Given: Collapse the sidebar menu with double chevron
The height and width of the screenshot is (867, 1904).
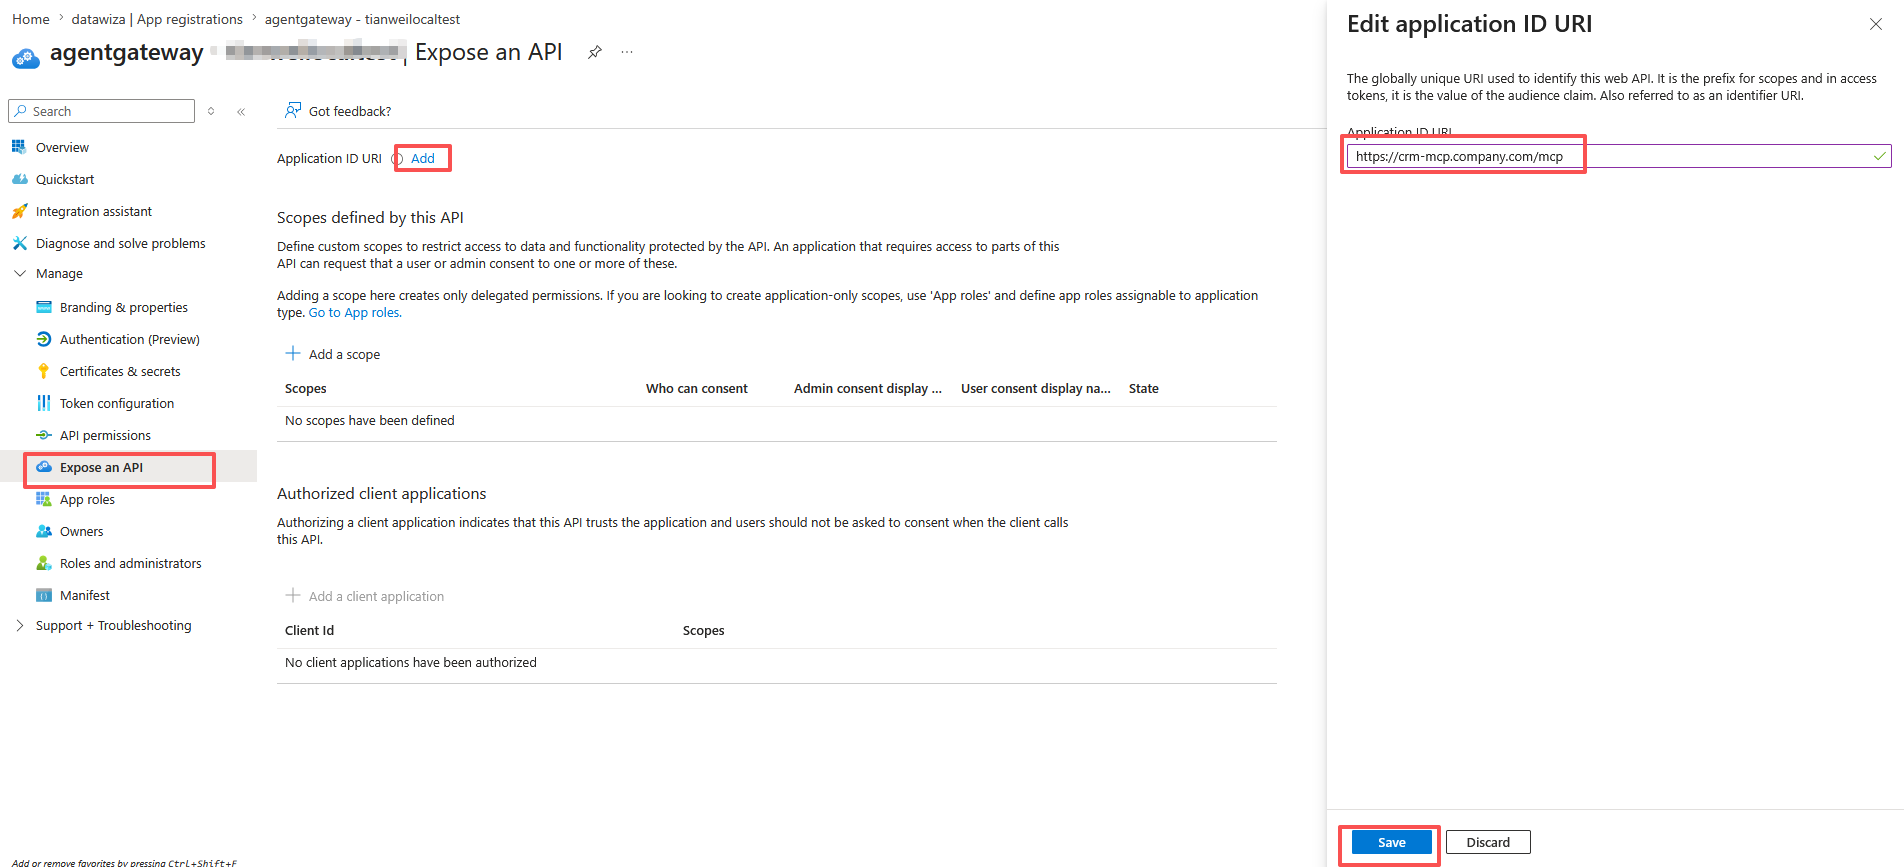Looking at the screenshot, I should [x=241, y=112].
